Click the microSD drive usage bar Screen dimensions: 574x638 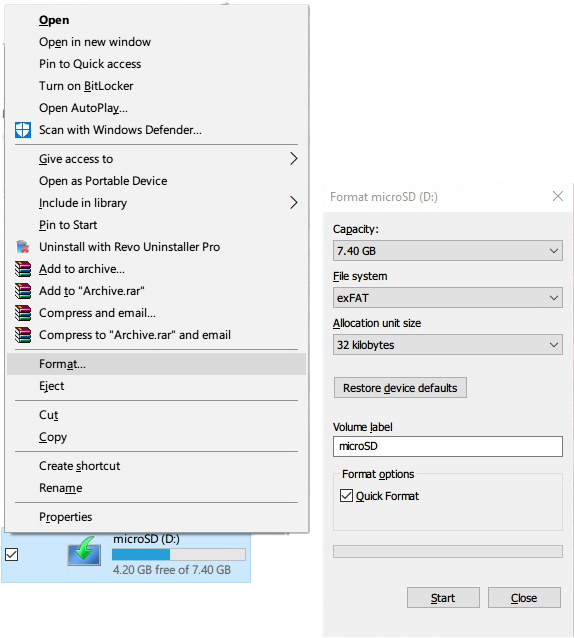tap(179, 554)
